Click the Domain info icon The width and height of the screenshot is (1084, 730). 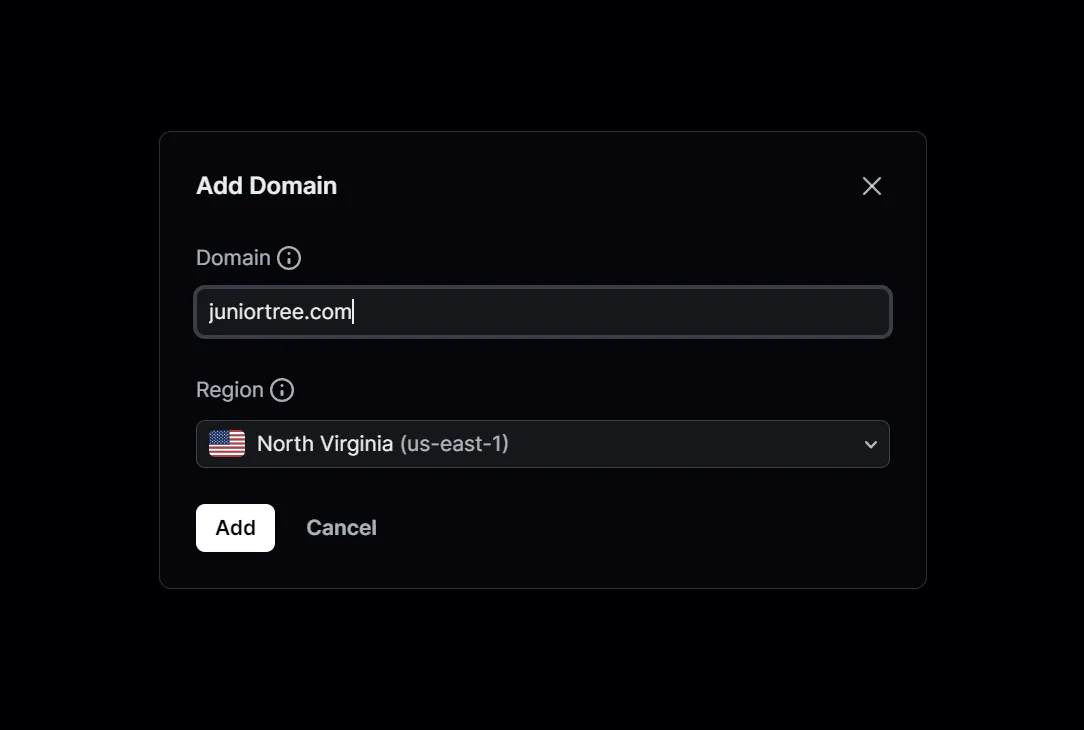tap(289, 258)
